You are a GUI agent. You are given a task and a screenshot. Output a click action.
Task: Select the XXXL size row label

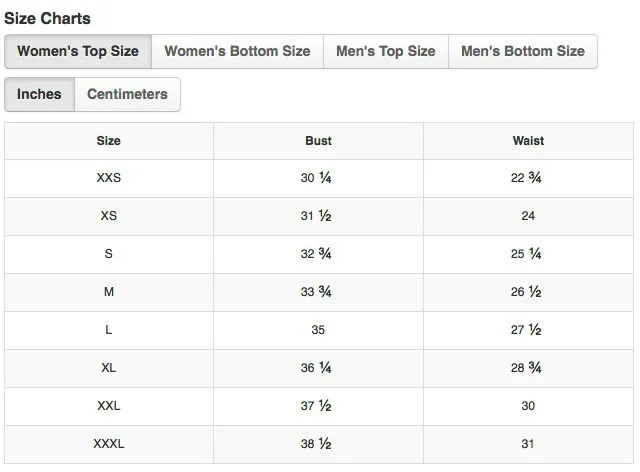pos(109,444)
